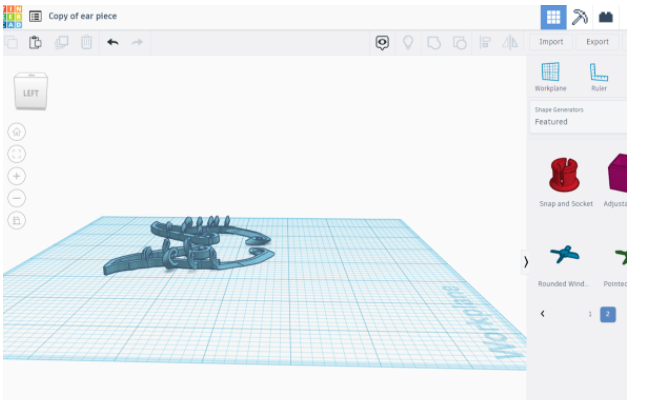
Task: Switch to the 3D design grid view
Action: click(x=553, y=17)
